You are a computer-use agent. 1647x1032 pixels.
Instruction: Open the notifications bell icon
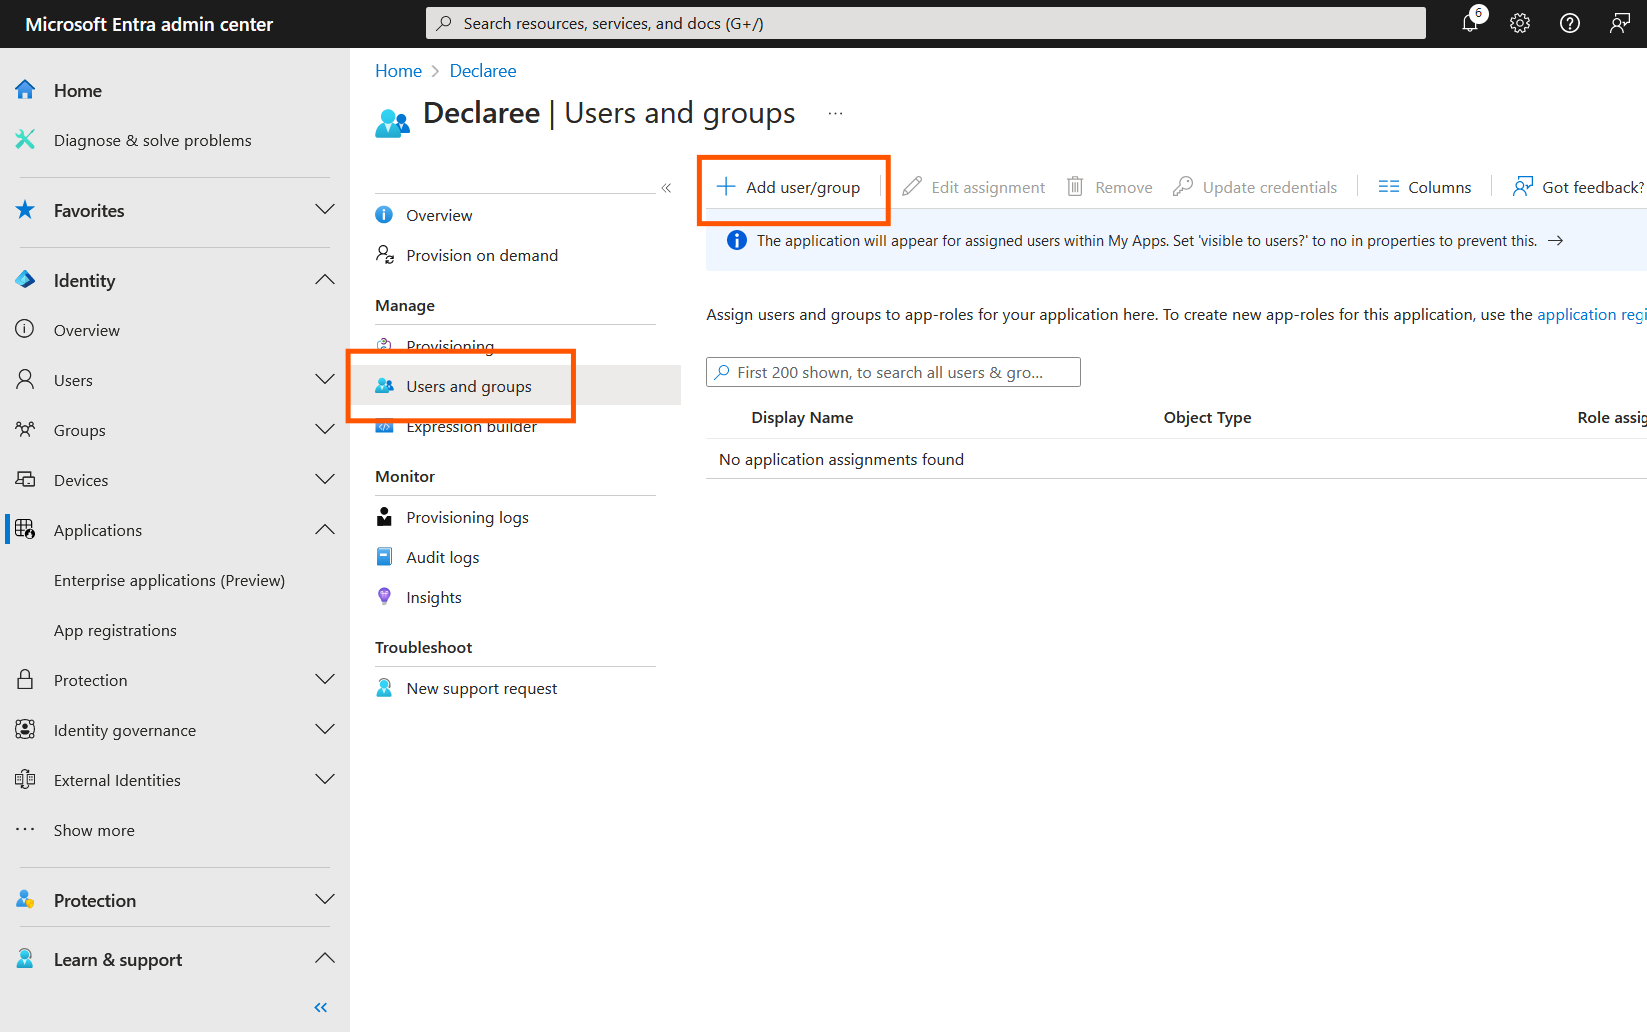click(x=1470, y=23)
